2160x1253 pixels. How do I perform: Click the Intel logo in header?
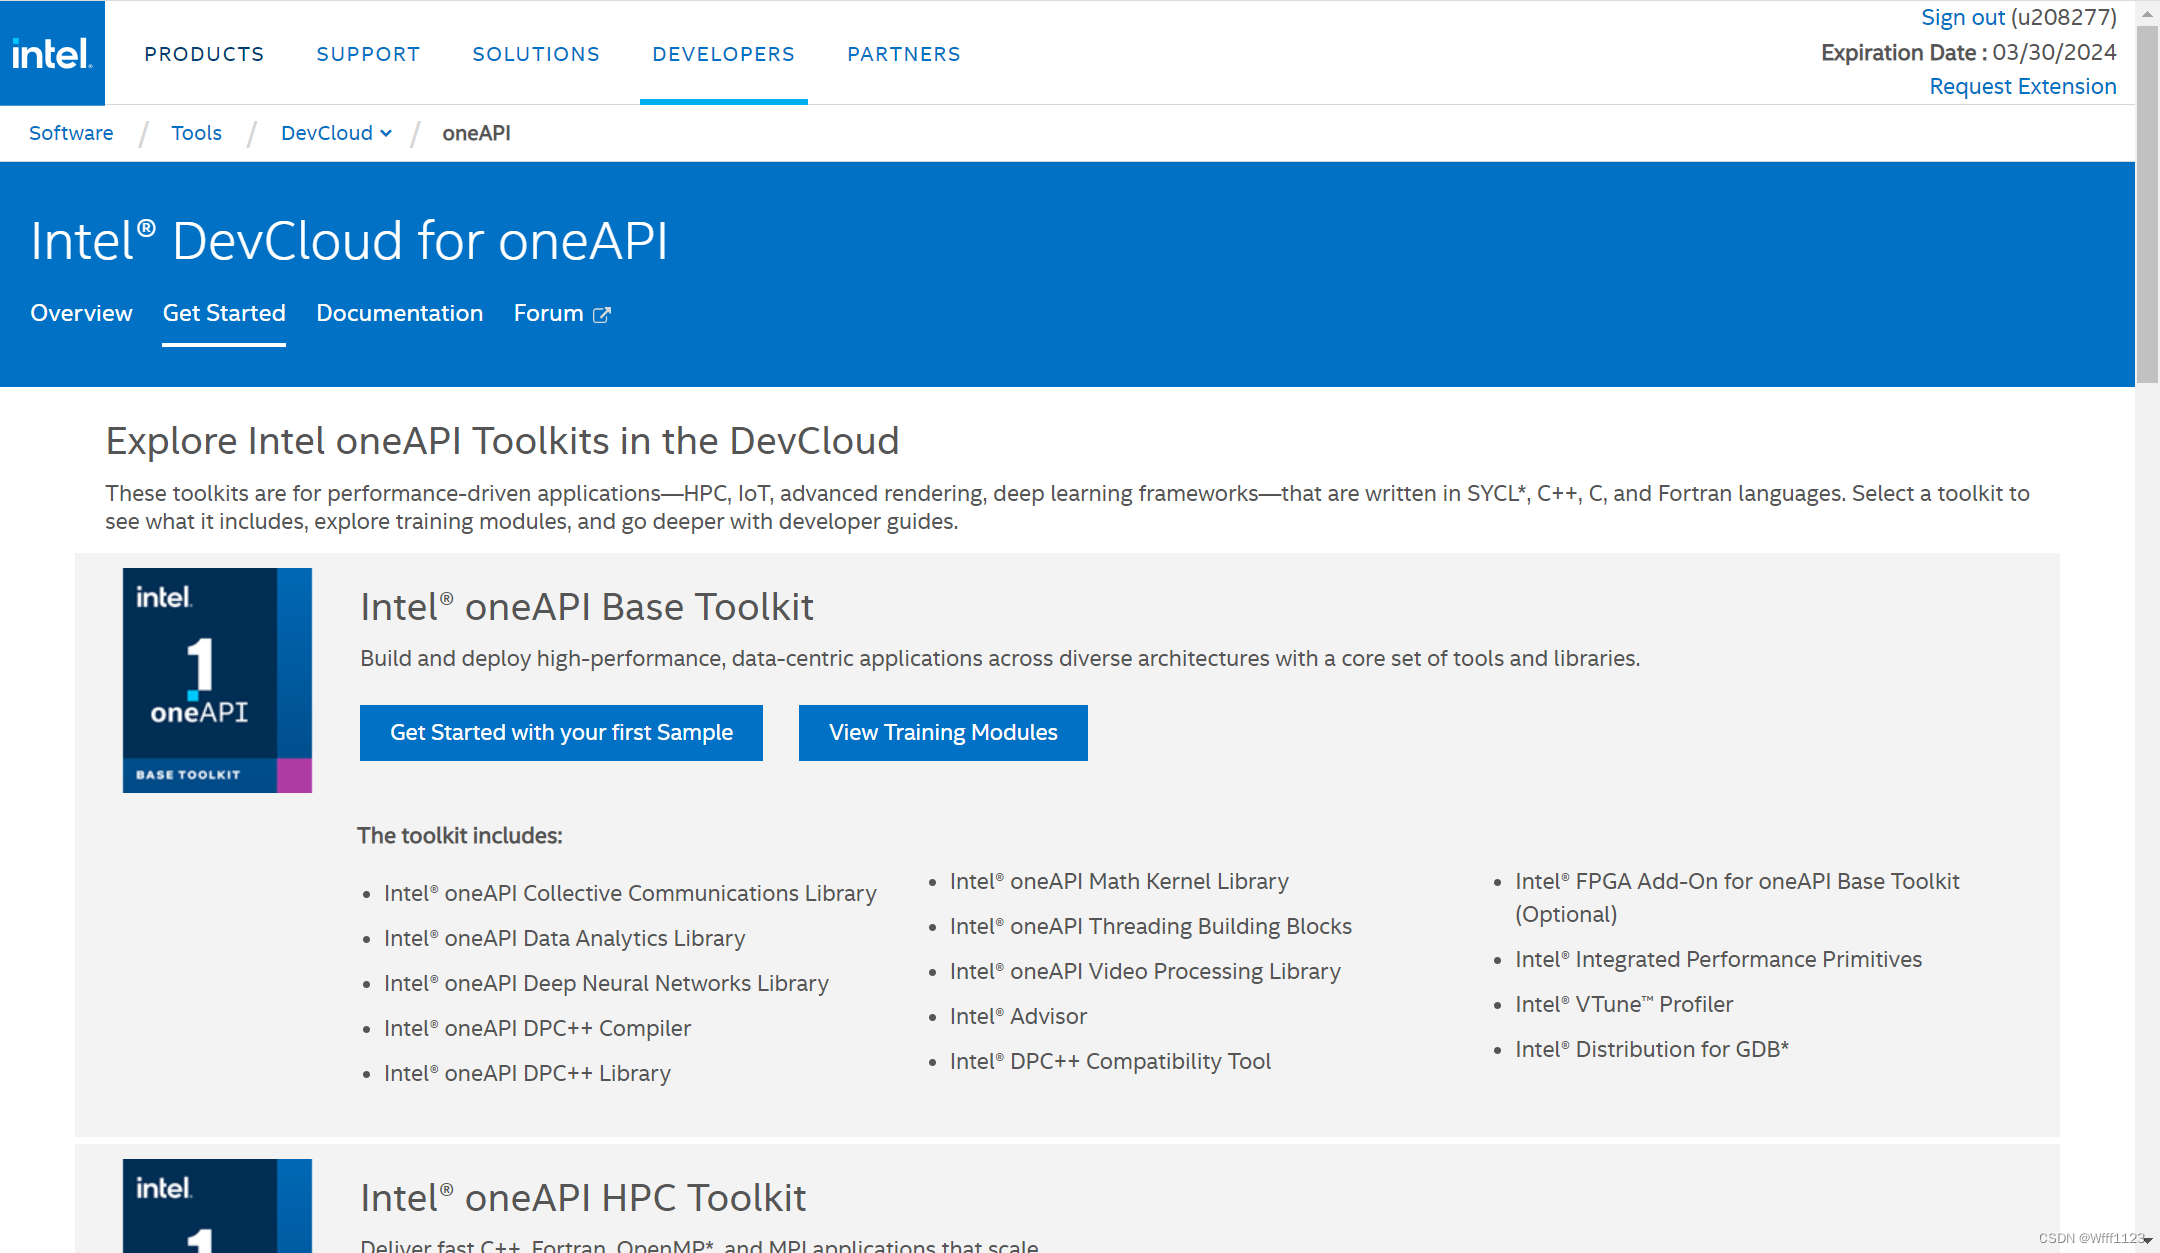pyautogui.click(x=52, y=53)
